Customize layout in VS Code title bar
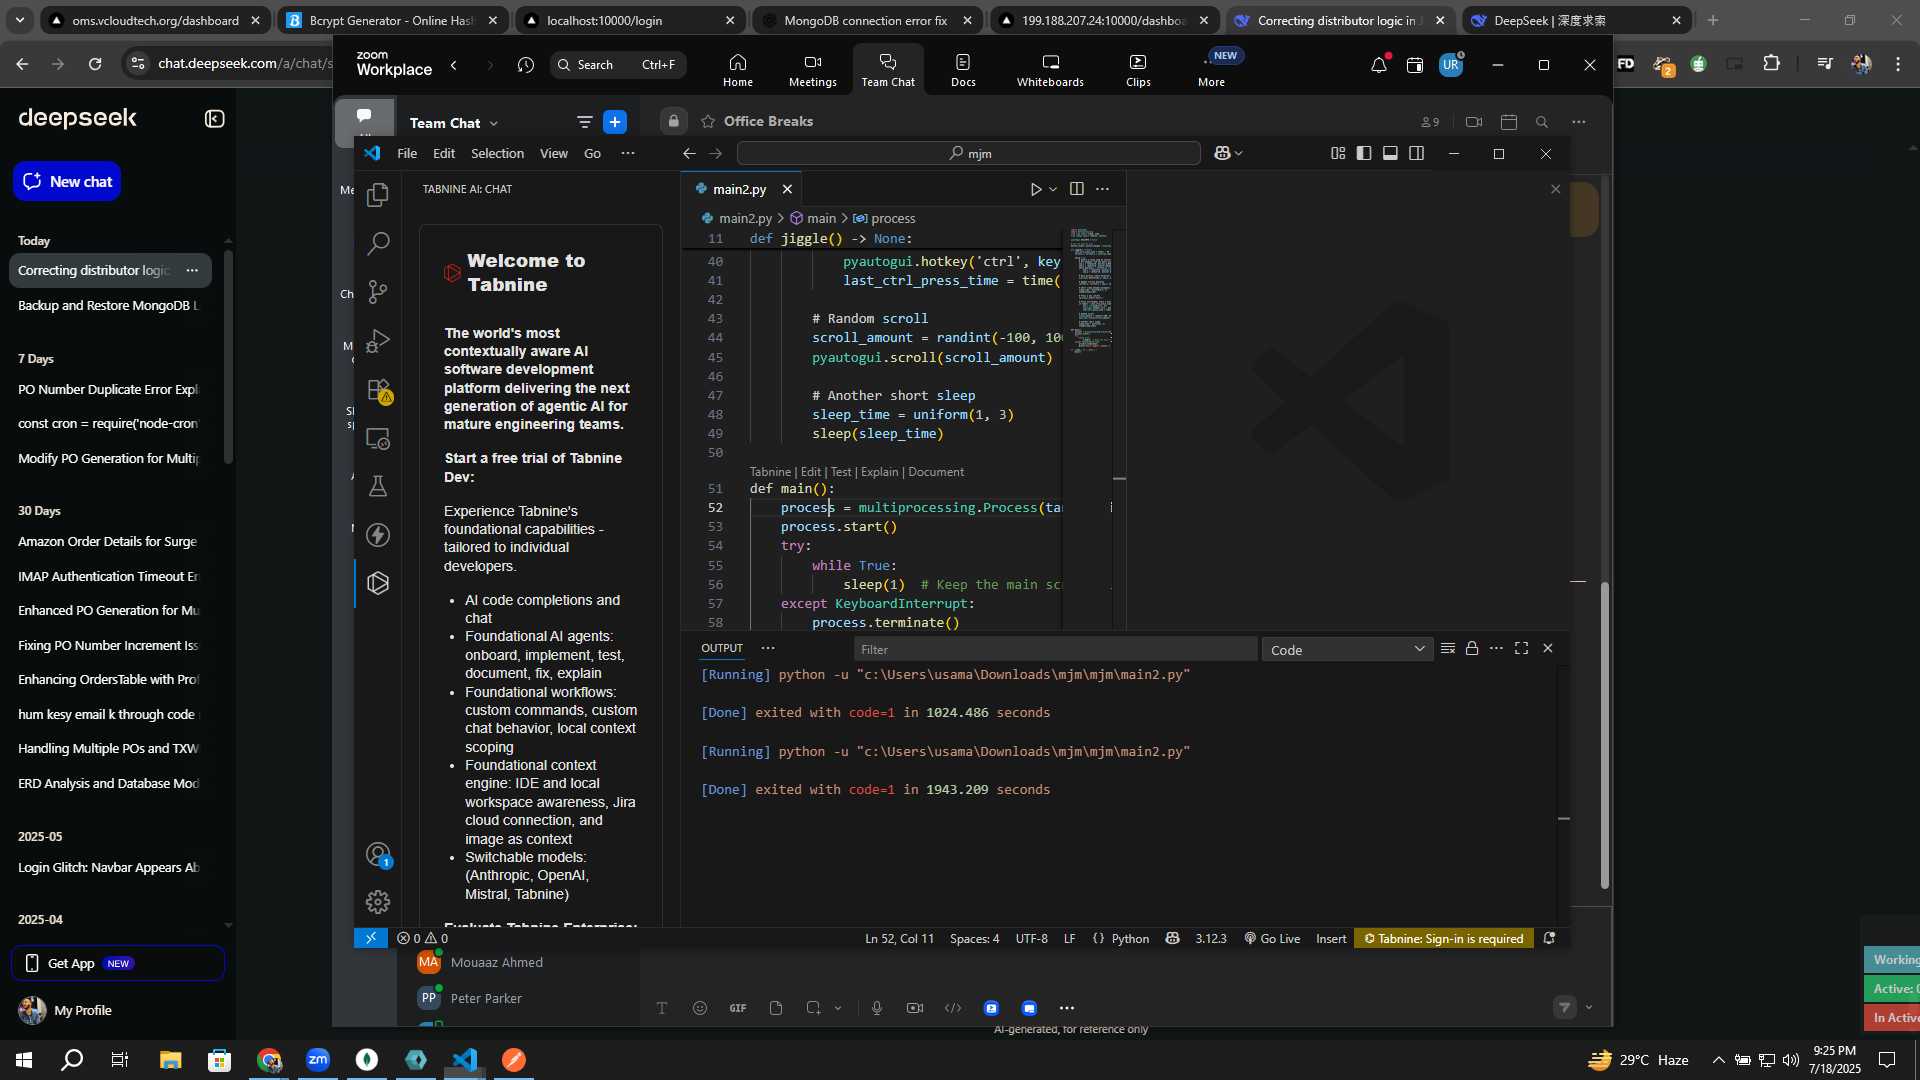1920x1080 pixels. pos(1338,153)
